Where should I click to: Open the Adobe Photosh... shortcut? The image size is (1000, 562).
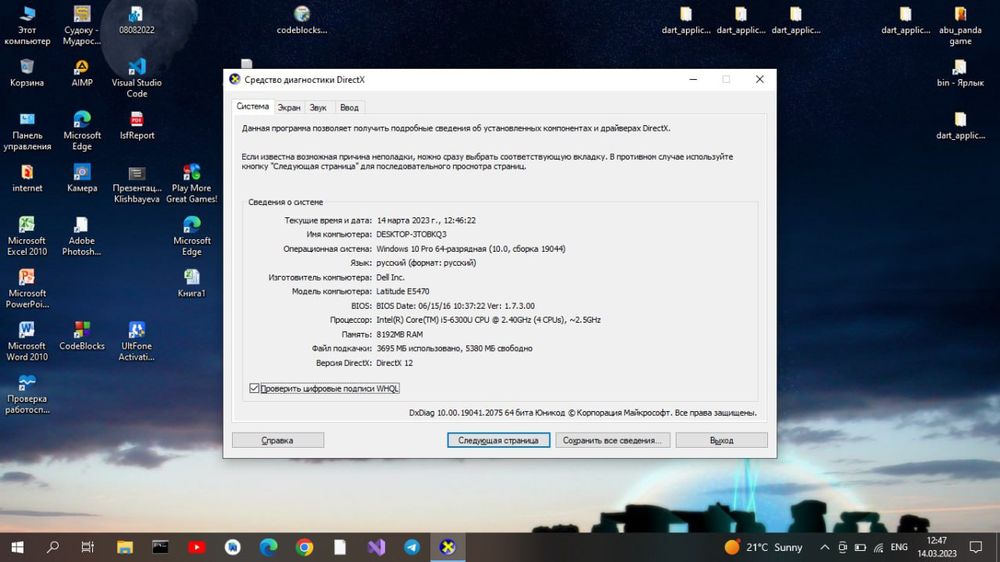point(82,236)
